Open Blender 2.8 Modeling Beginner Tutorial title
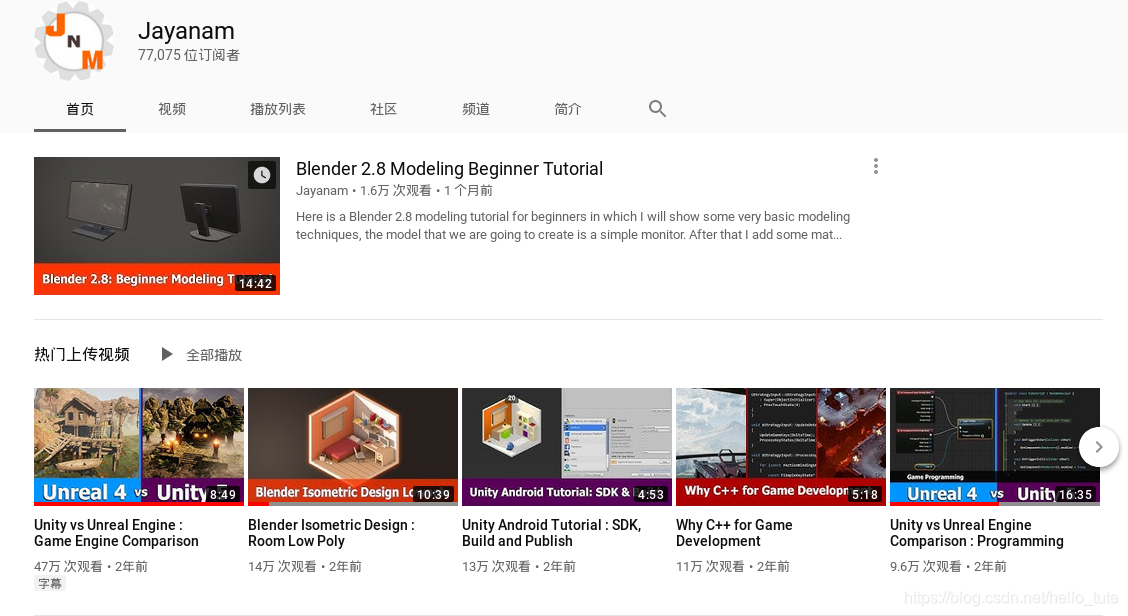 click(450, 168)
